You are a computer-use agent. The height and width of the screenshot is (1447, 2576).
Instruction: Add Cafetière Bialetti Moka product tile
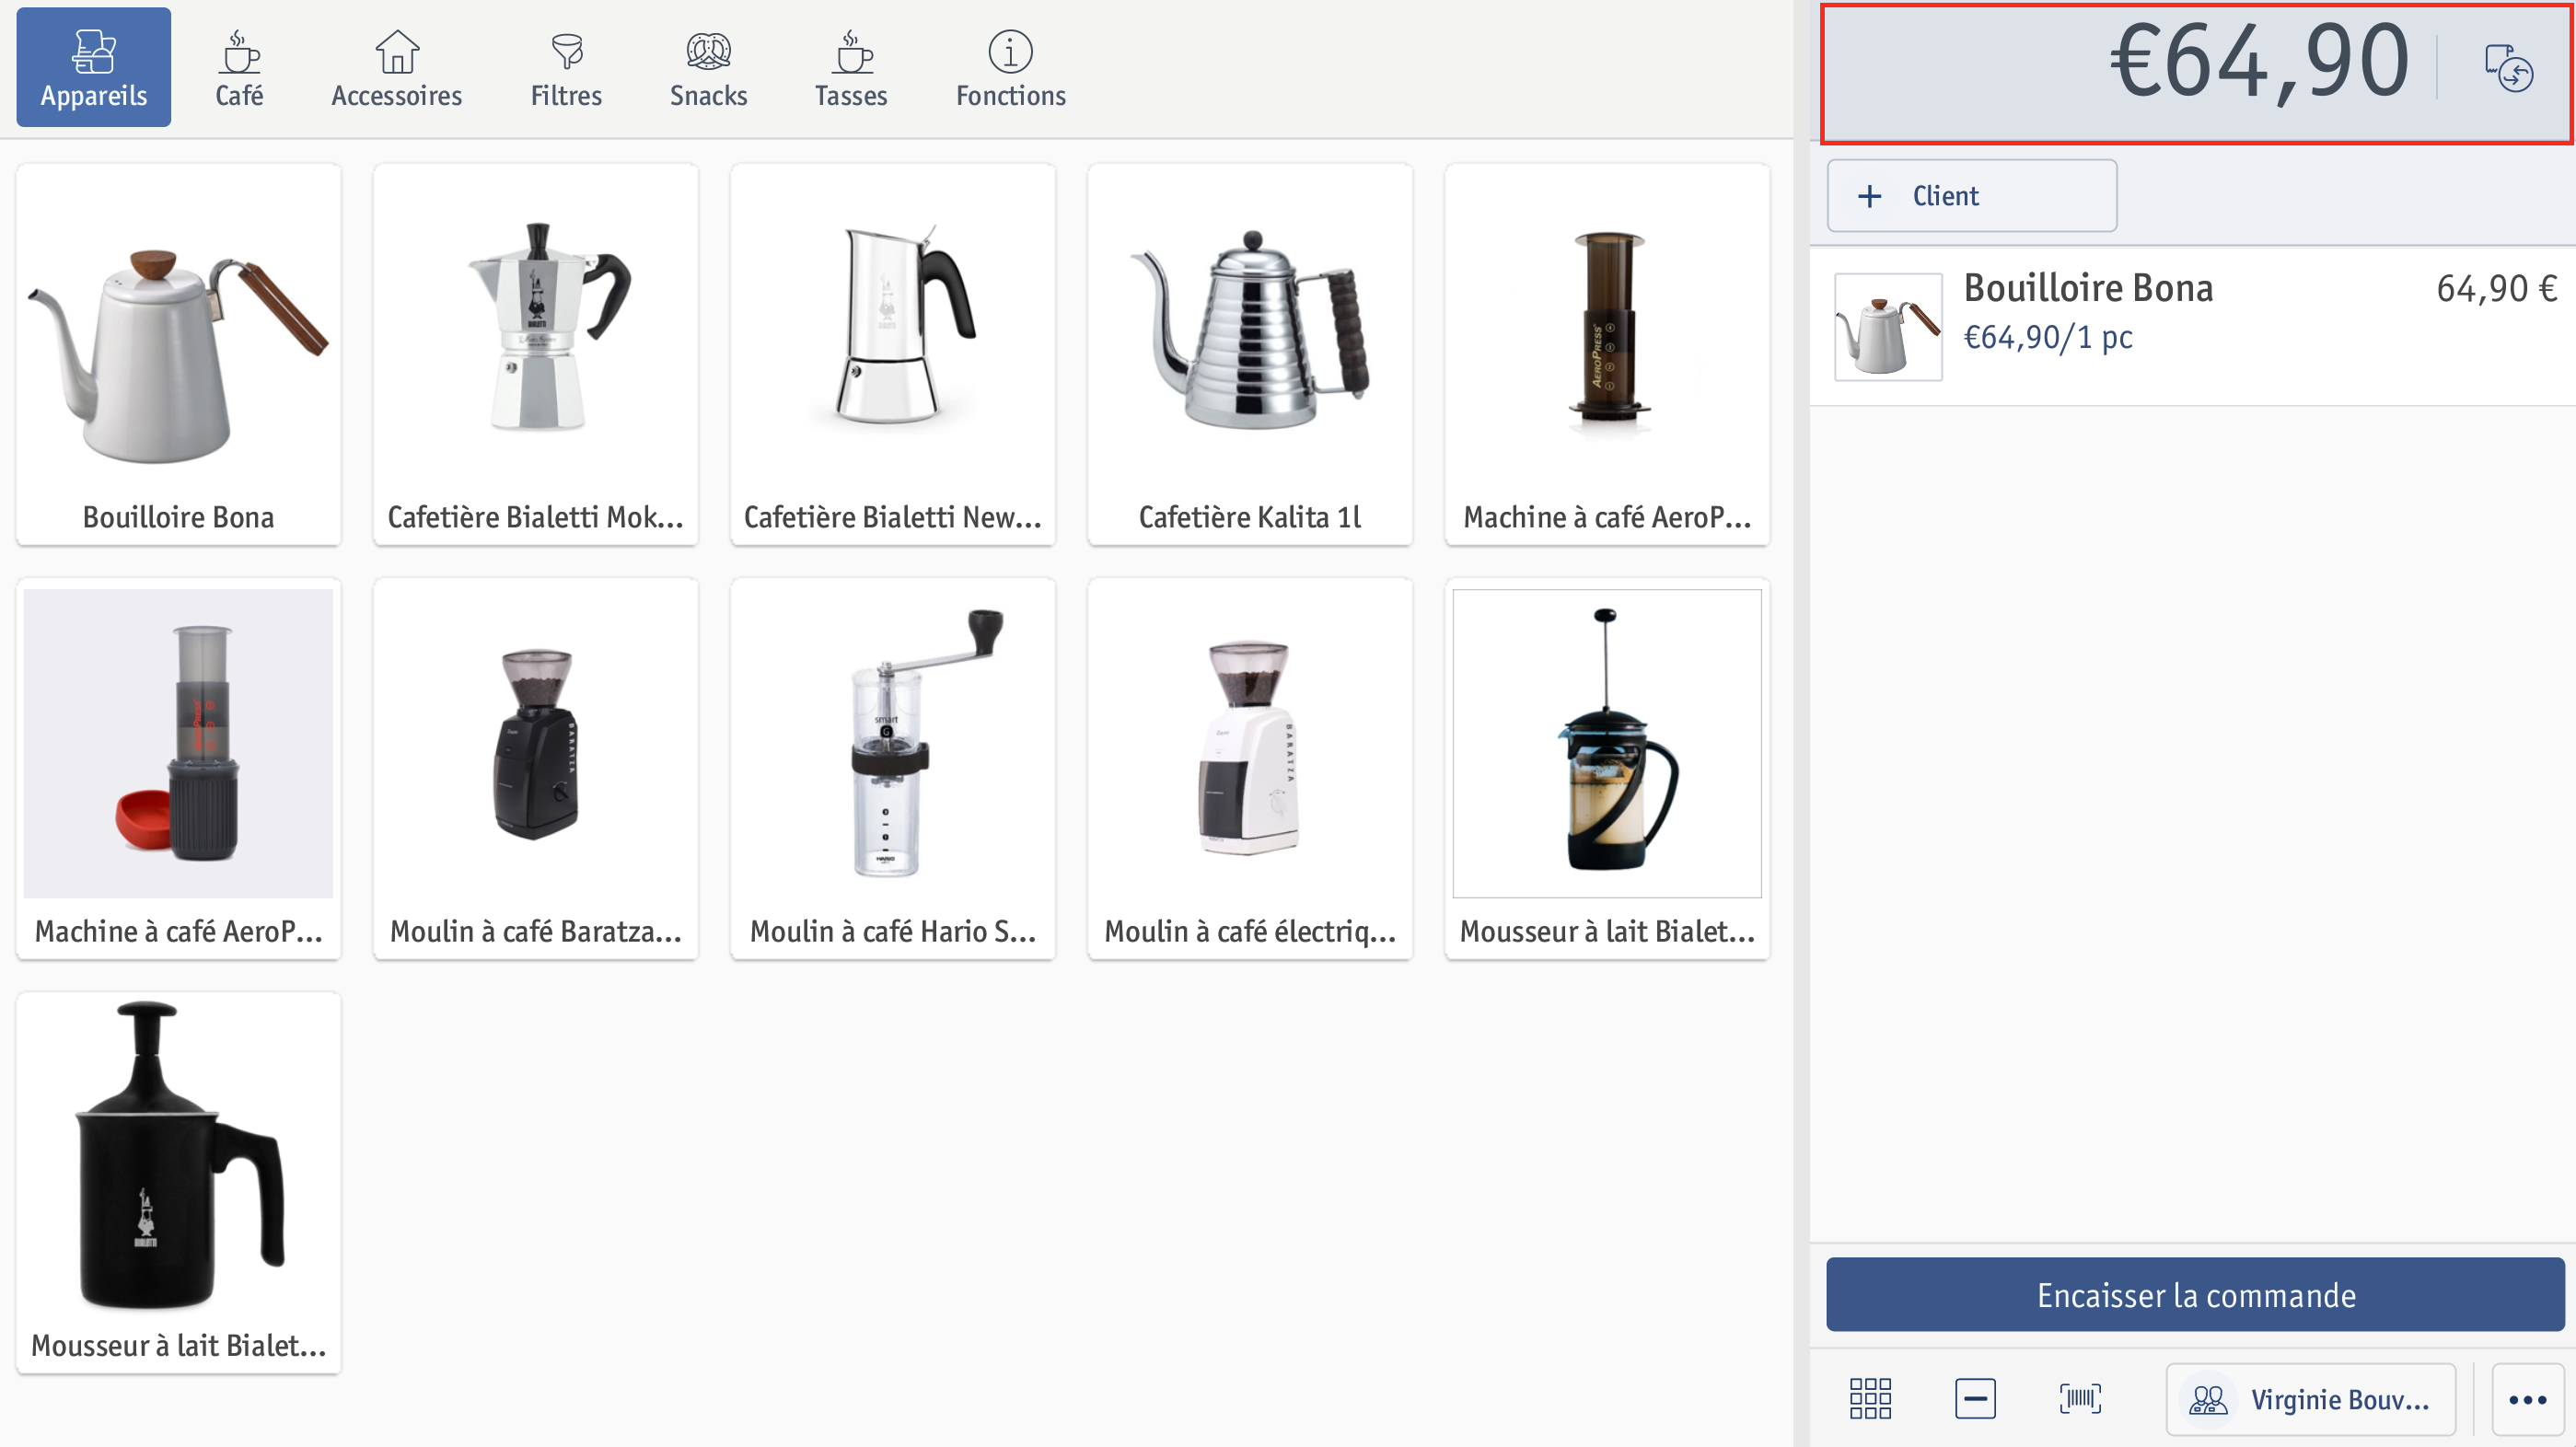(536, 355)
